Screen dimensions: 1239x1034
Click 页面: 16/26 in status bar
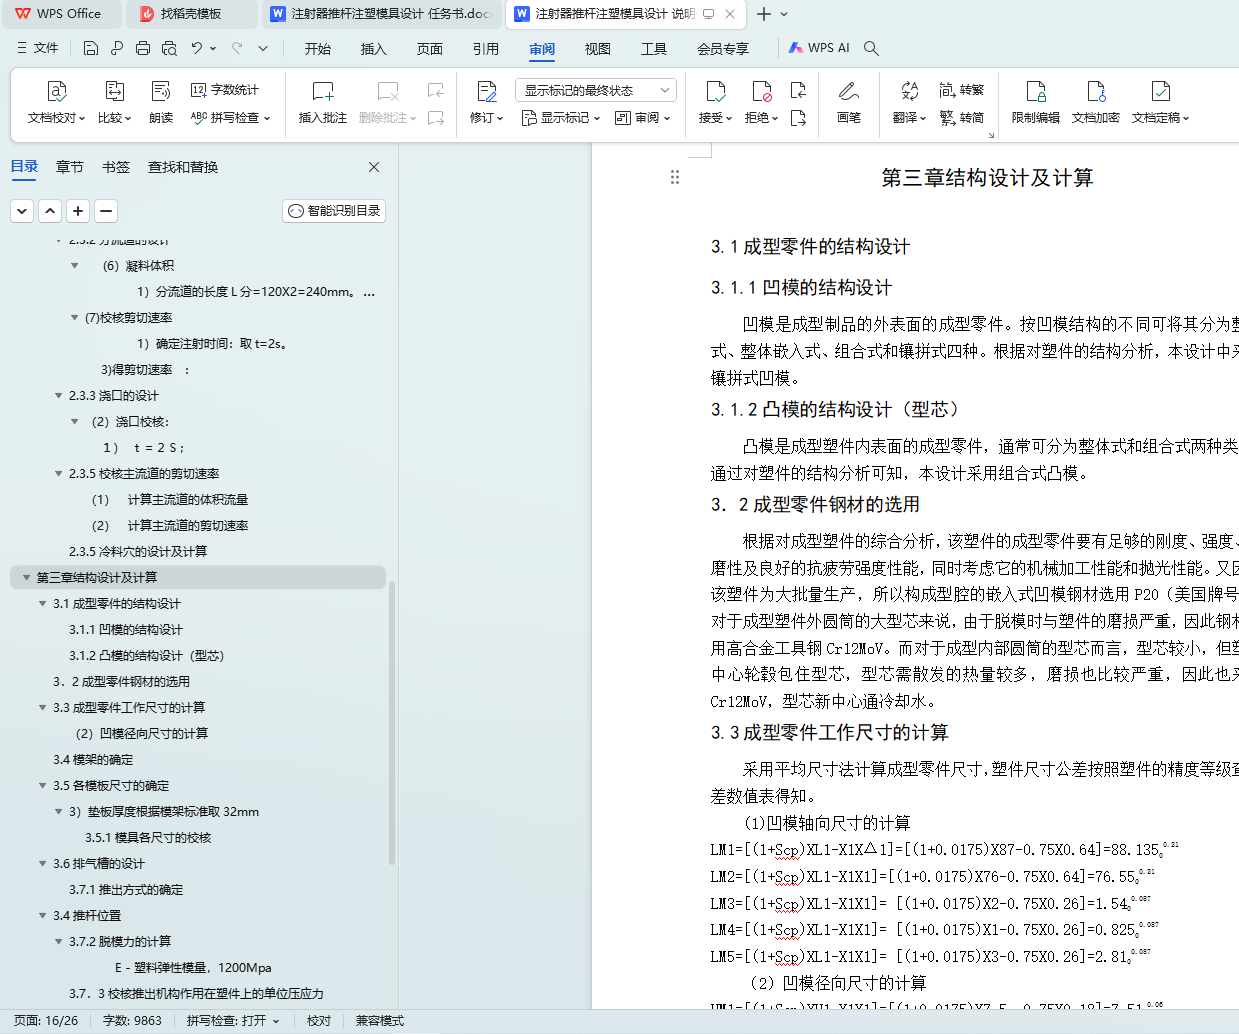[46, 1021]
